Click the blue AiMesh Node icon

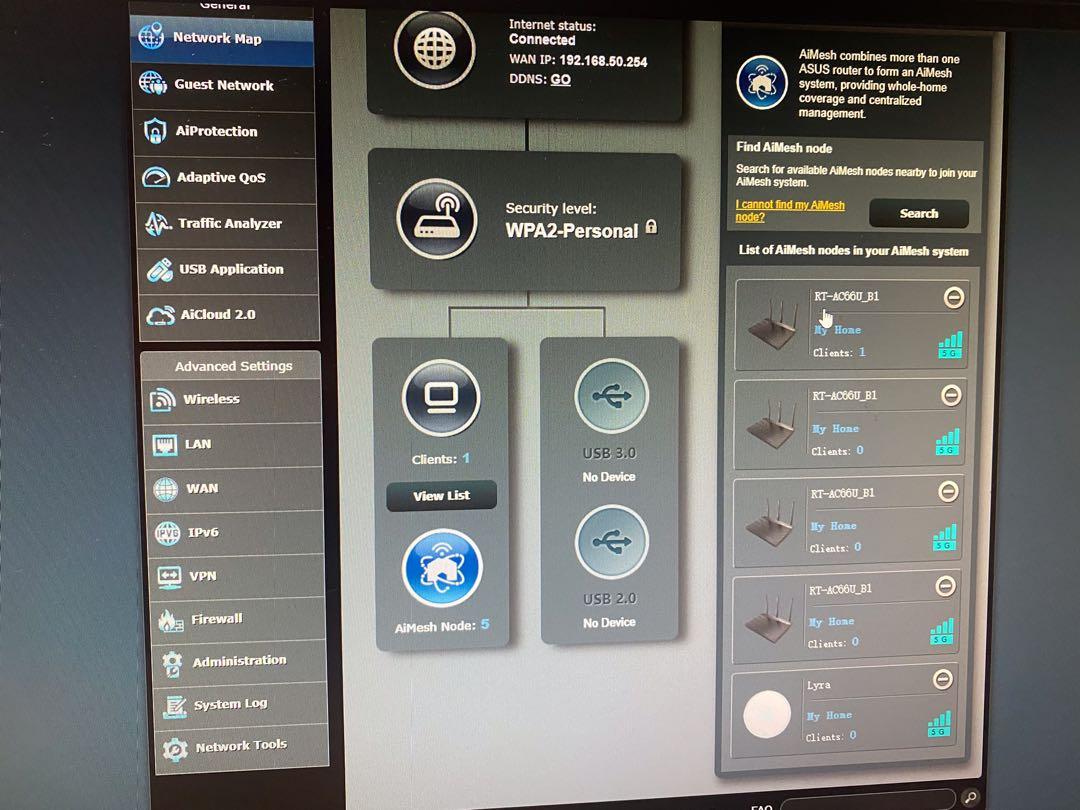442,568
